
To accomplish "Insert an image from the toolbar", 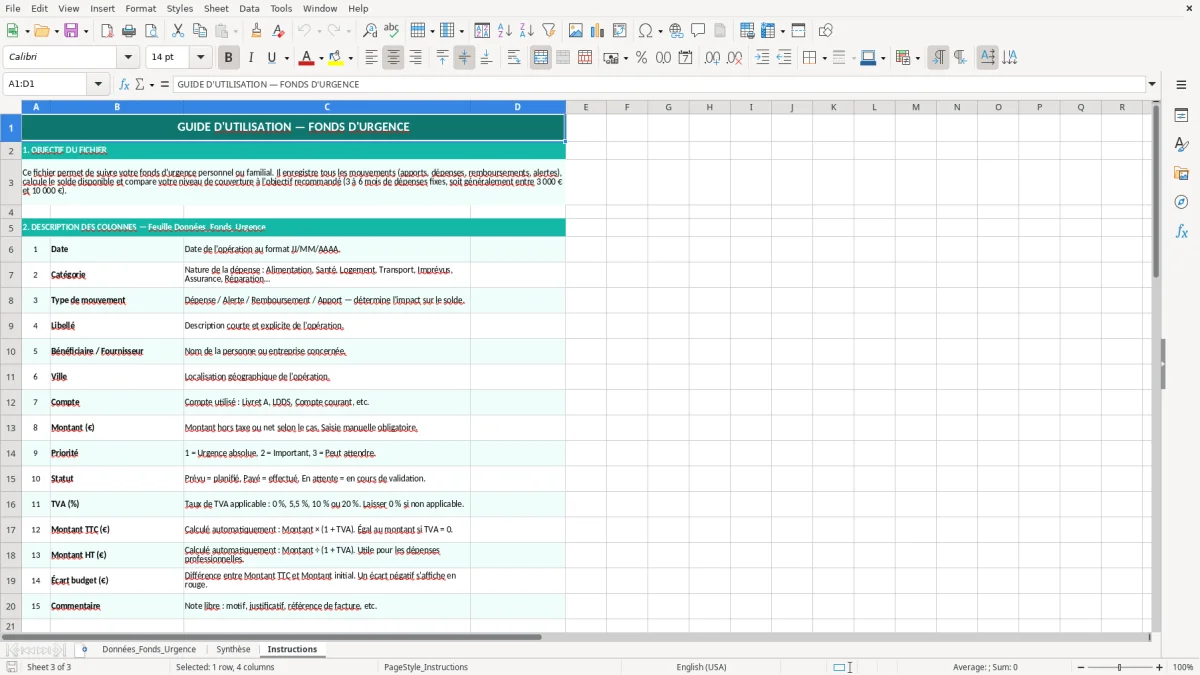I will [x=577, y=31].
